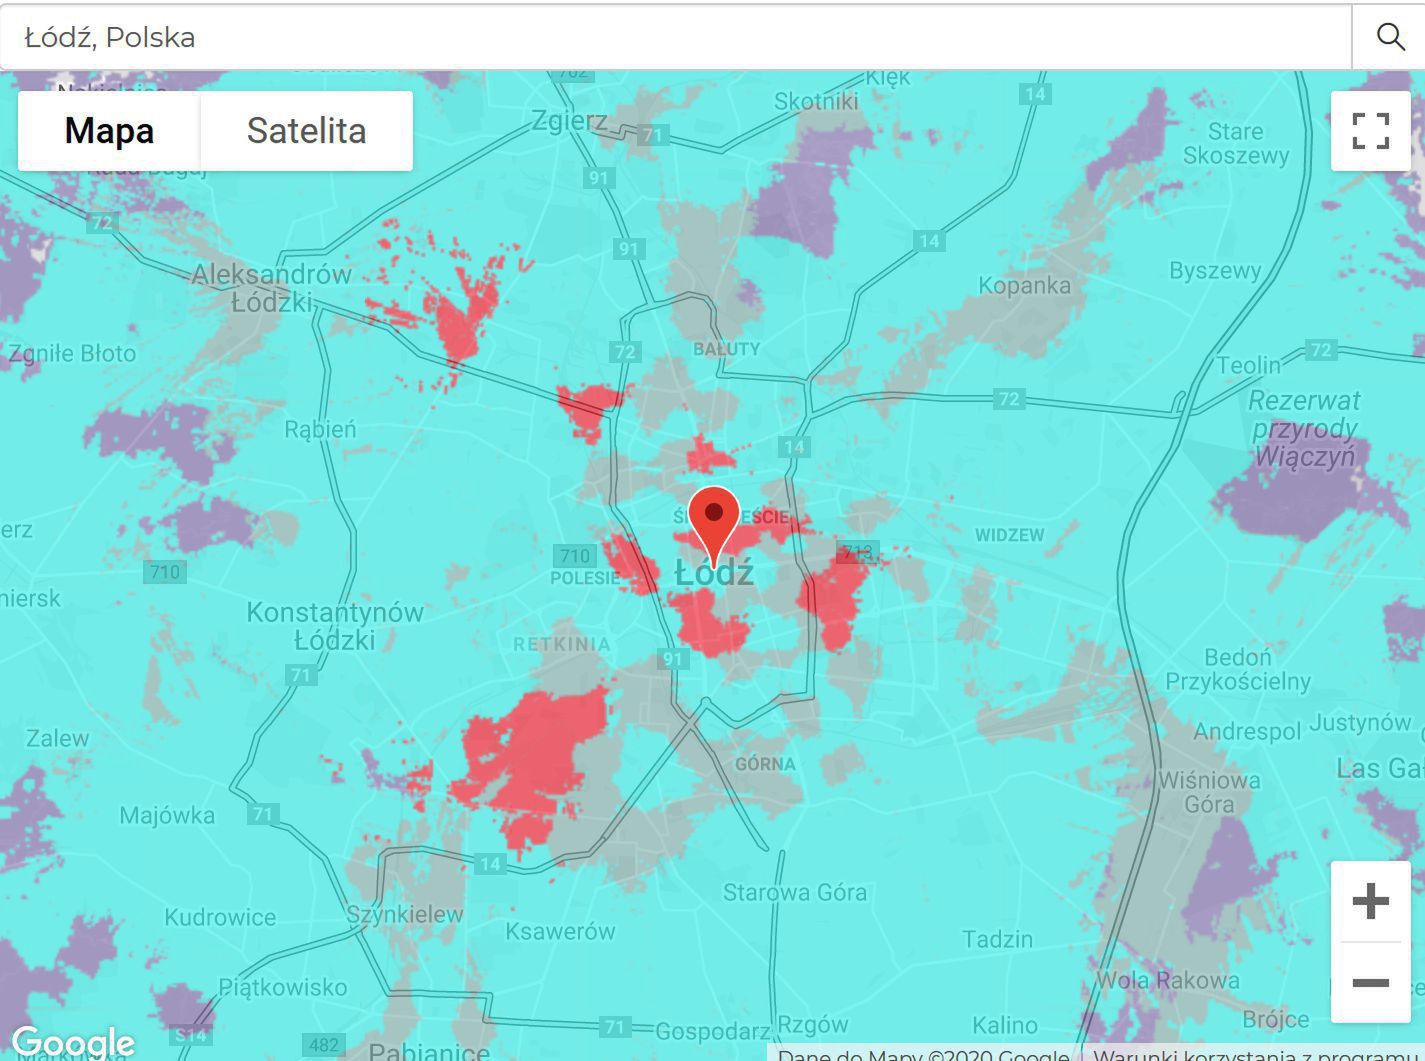This screenshot has width=1425, height=1061.
Task: Select the Konstantynów Łódzki label
Action: [x=335, y=626]
